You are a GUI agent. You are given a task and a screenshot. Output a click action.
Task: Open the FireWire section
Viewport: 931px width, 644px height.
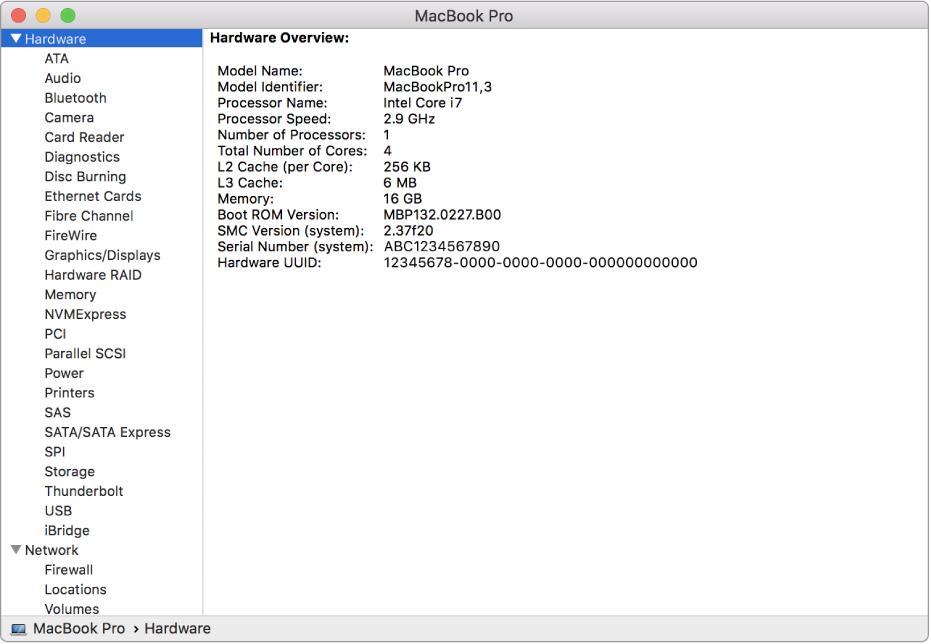(71, 236)
